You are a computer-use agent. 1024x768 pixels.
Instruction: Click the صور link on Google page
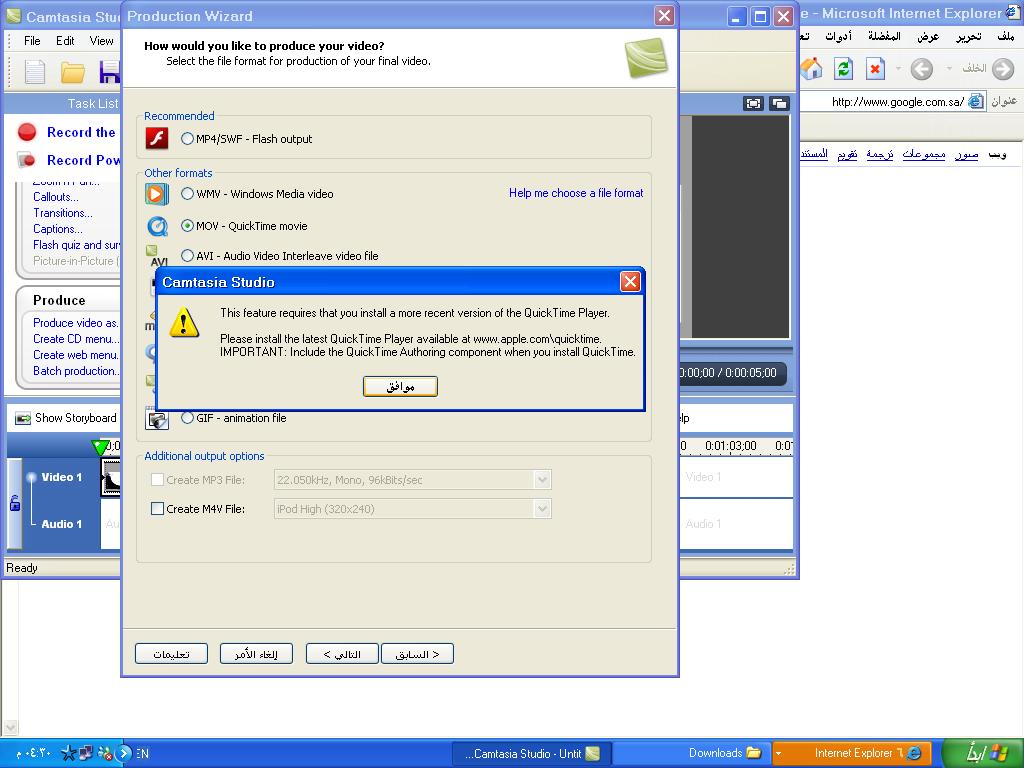point(967,154)
